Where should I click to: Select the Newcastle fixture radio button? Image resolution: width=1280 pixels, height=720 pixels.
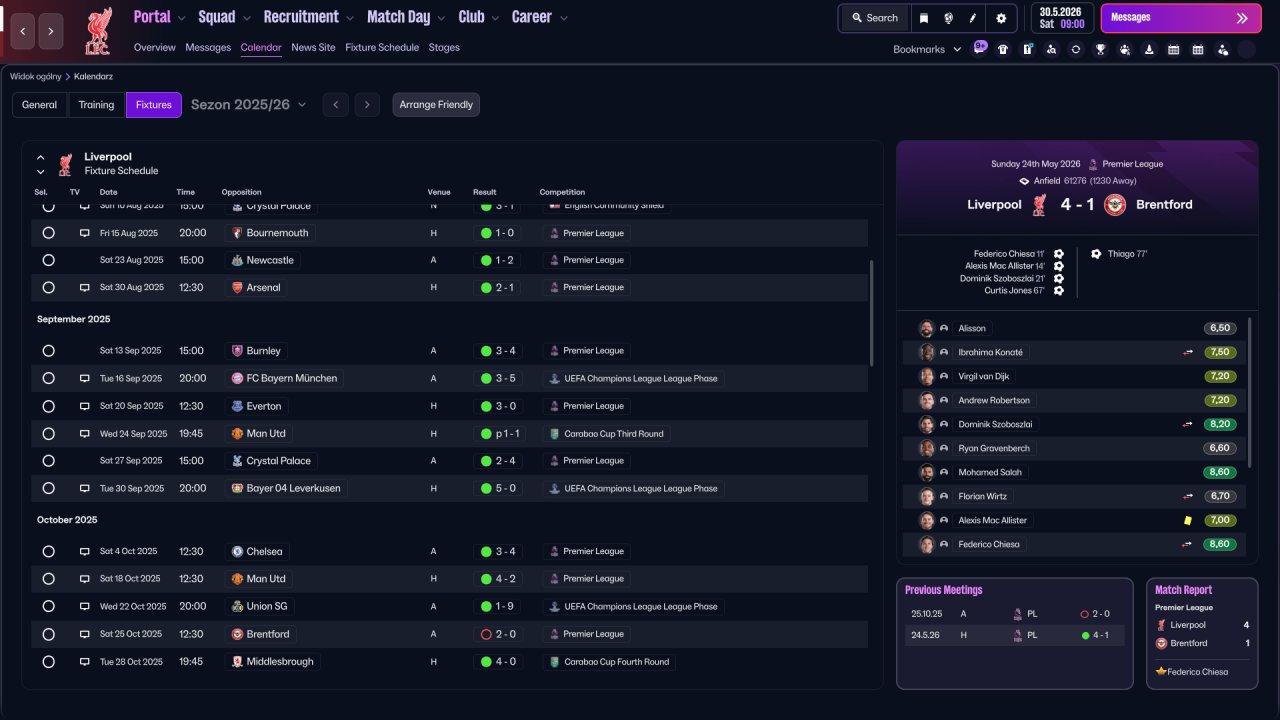coord(48,260)
